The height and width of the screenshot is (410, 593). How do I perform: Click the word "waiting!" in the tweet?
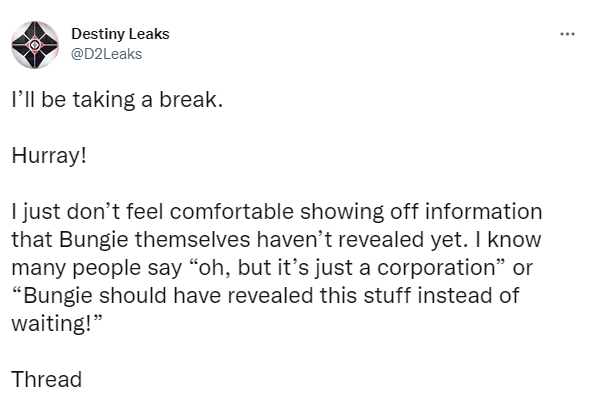click(x=51, y=324)
